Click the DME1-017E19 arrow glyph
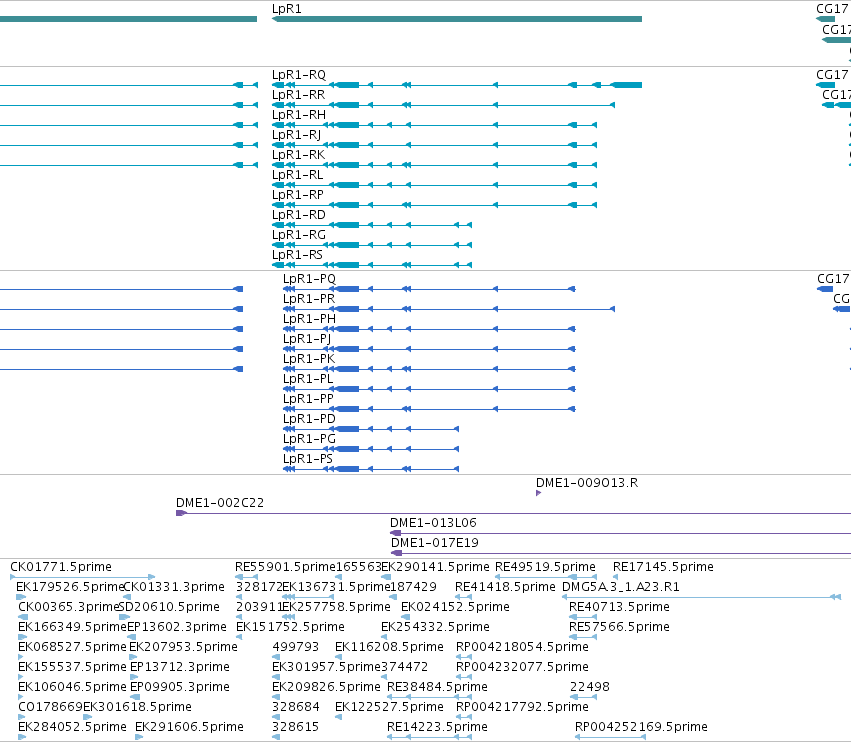Image resolution: width=851 pixels, height=742 pixels. pos(397,553)
